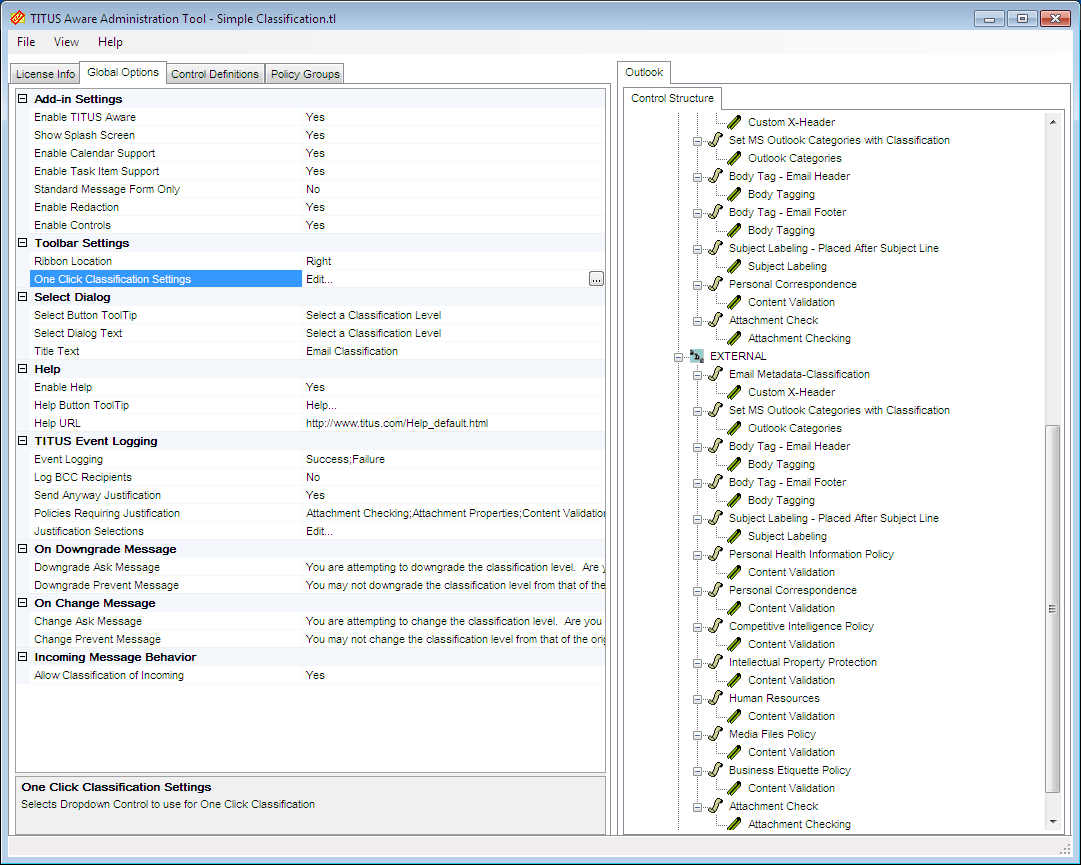Open the View menu
The height and width of the screenshot is (865, 1081).
coord(66,42)
